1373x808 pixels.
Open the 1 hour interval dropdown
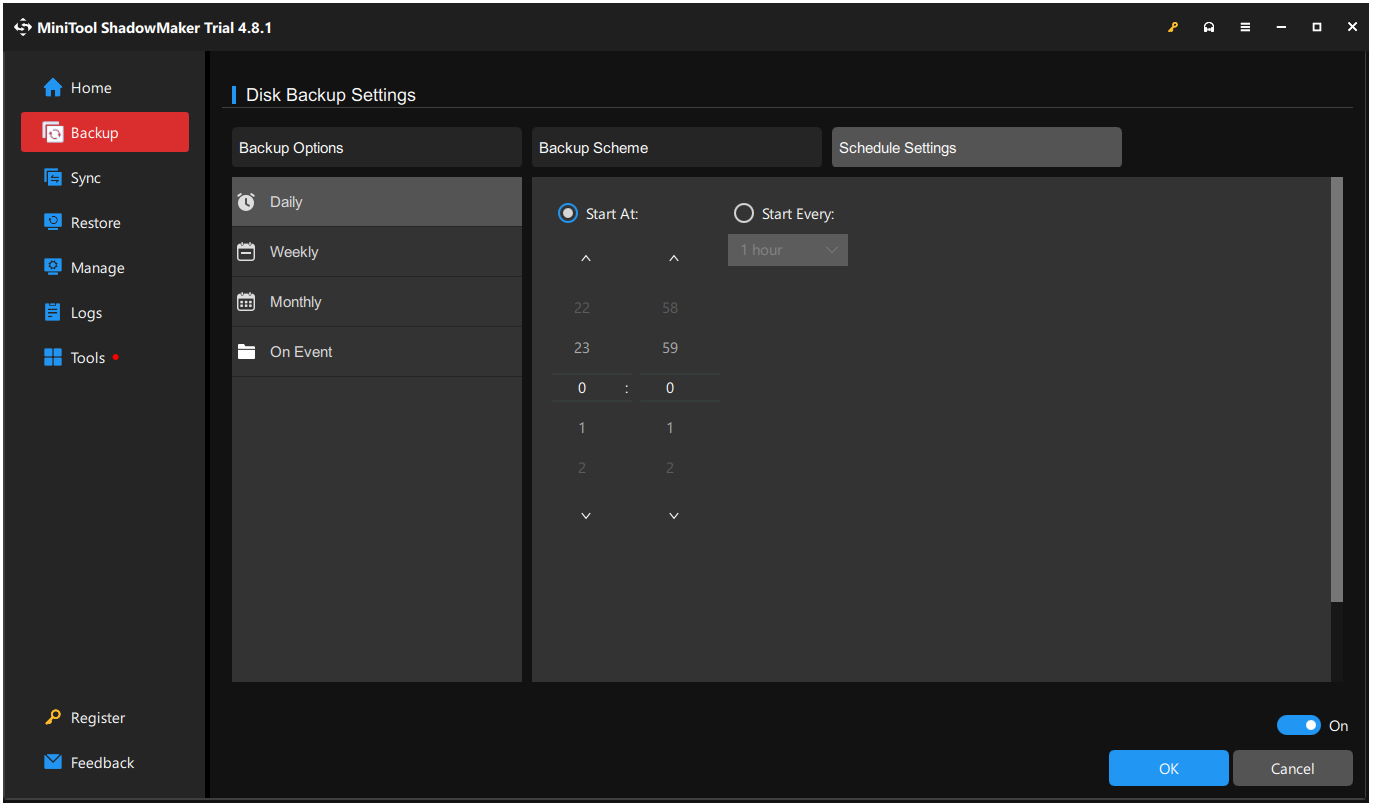coord(788,250)
